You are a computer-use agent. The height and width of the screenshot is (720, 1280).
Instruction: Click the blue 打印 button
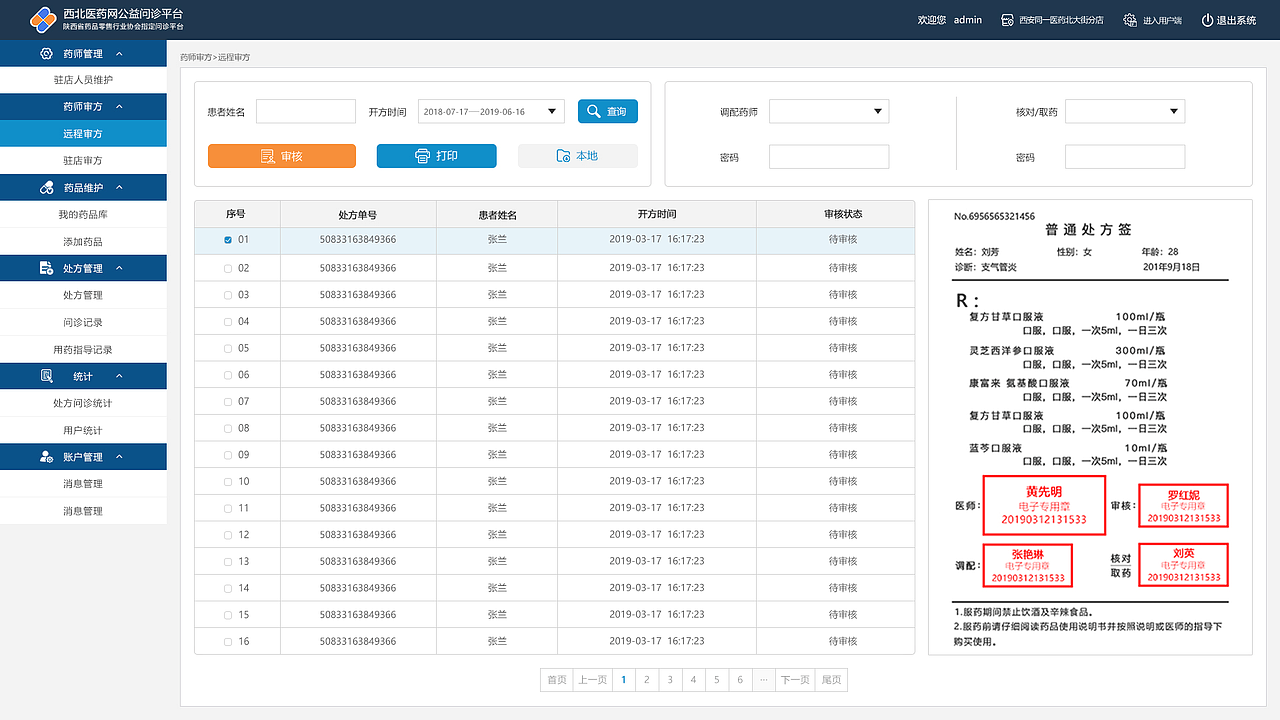[x=437, y=156]
